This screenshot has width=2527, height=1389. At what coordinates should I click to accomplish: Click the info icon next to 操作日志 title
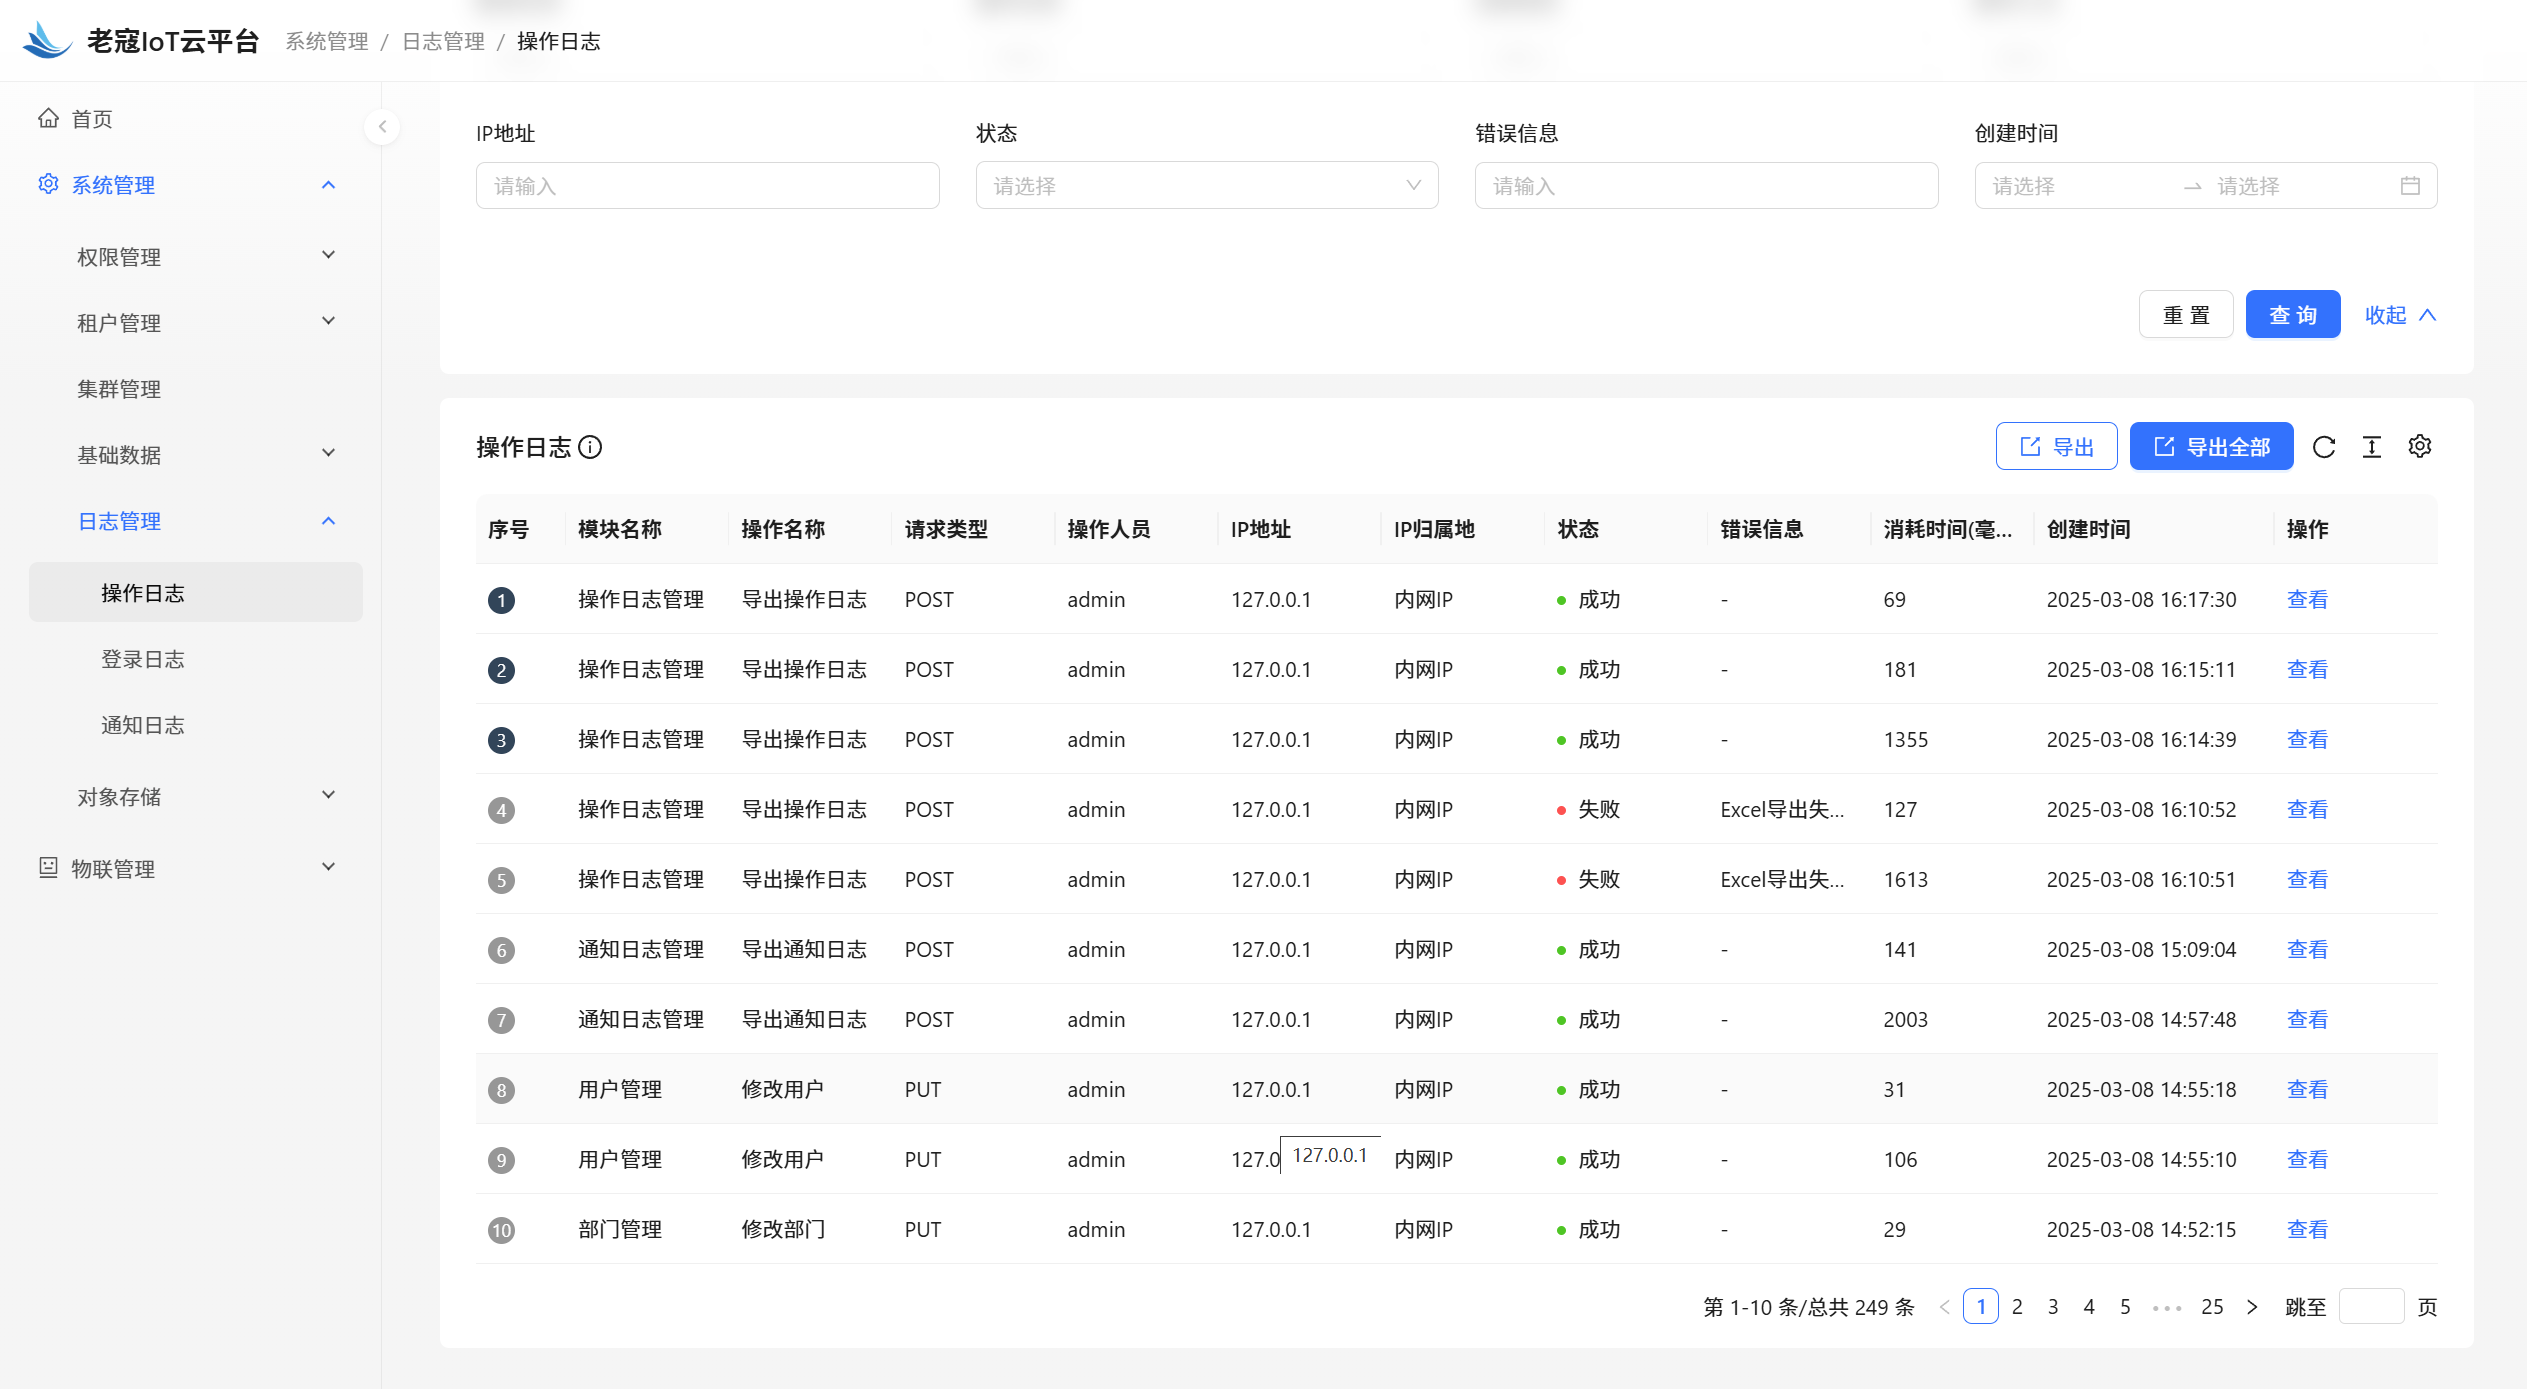click(591, 447)
